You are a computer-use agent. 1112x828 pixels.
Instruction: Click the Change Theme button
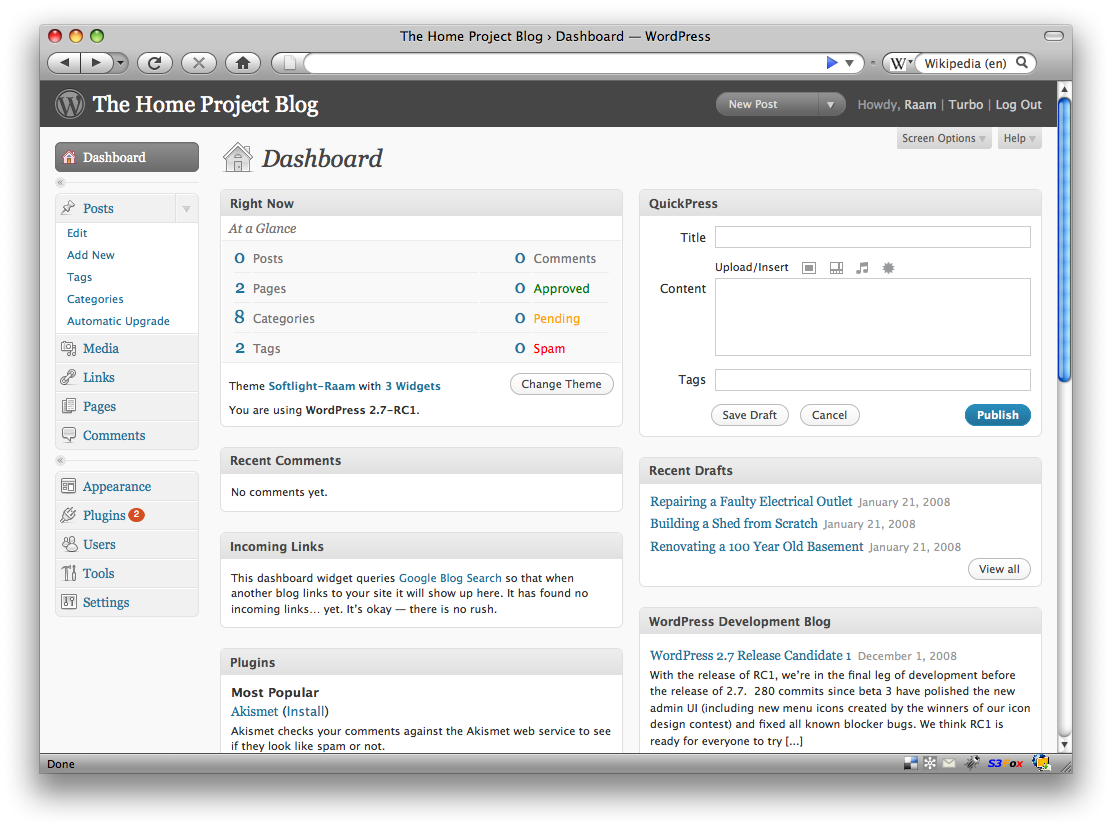pyautogui.click(x=561, y=384)
